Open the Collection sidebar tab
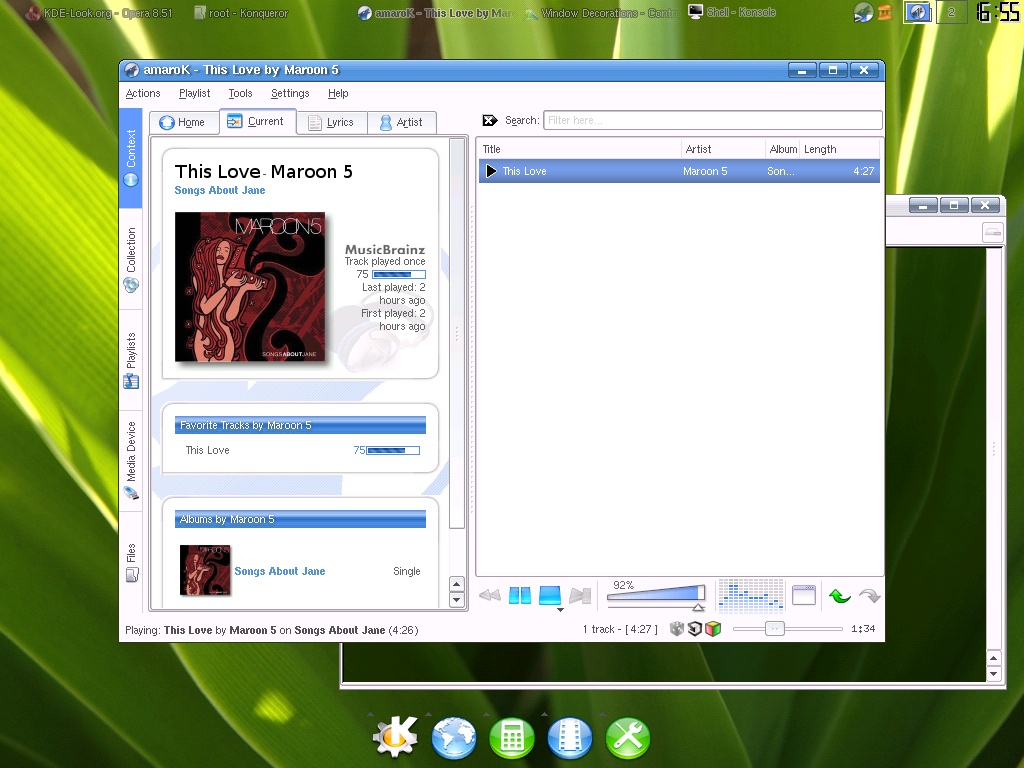This screenshot has height=768, width=1024. pos(131,259)
